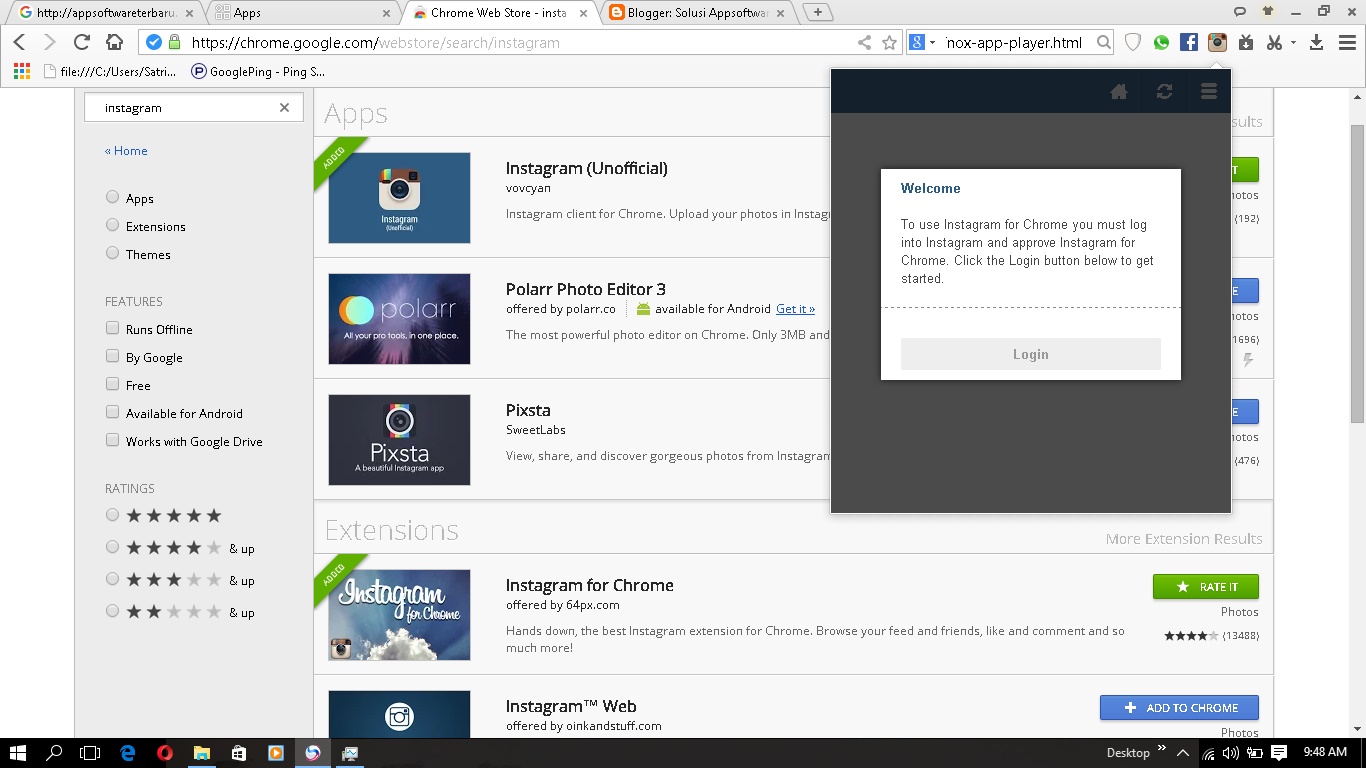Click the search magnifier in search box

point(1103,42)
